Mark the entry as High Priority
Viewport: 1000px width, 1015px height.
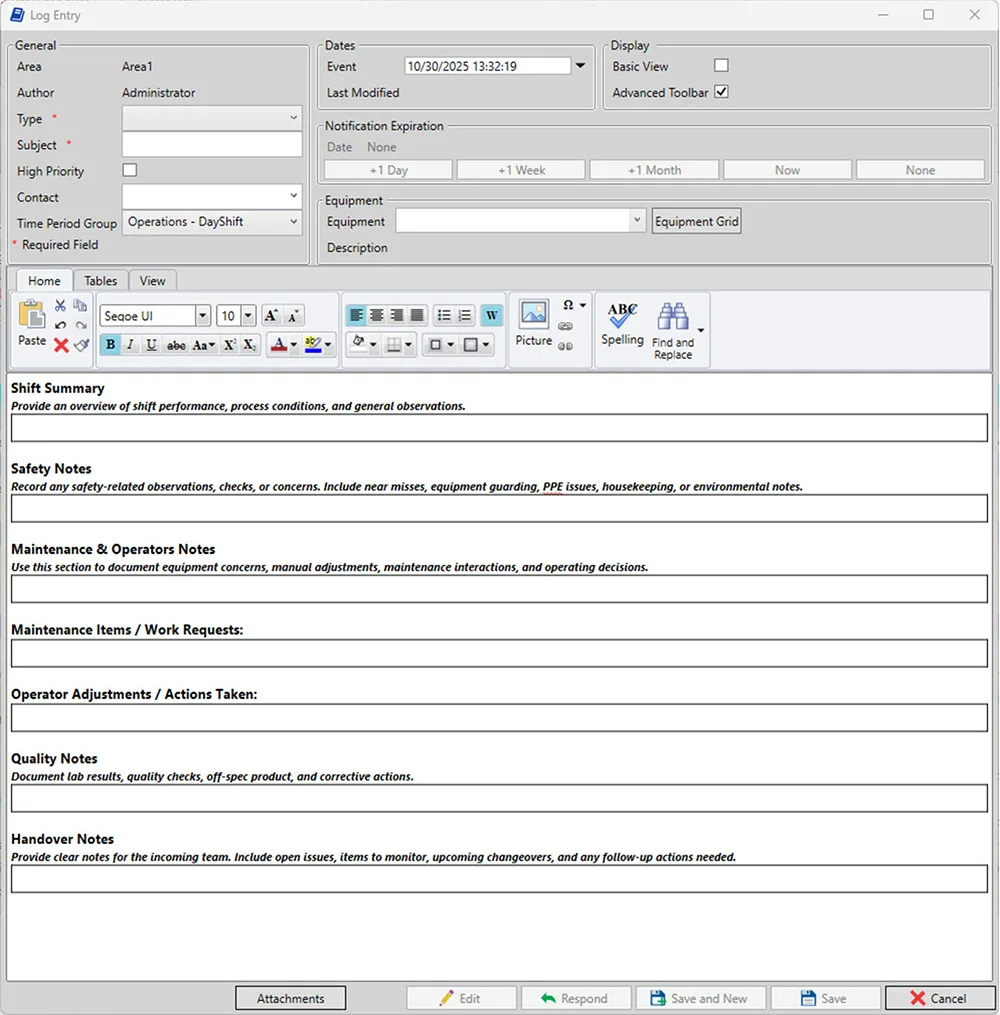click(129, 170)
